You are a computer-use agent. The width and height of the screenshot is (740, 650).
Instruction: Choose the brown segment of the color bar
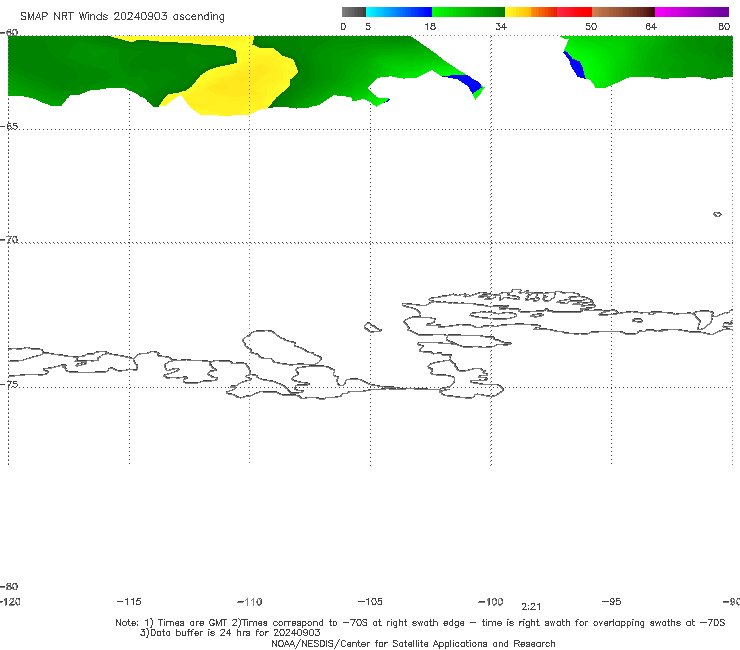(623, 12)
